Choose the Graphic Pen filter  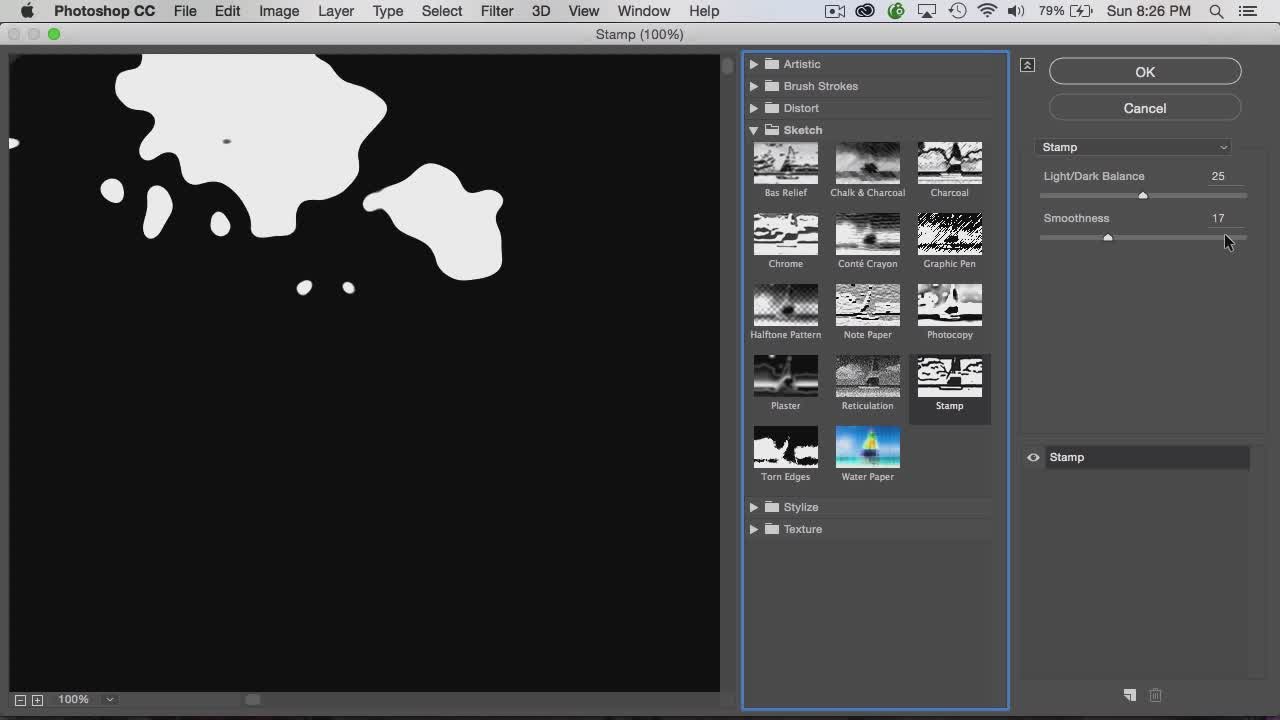tap(949, 234)
